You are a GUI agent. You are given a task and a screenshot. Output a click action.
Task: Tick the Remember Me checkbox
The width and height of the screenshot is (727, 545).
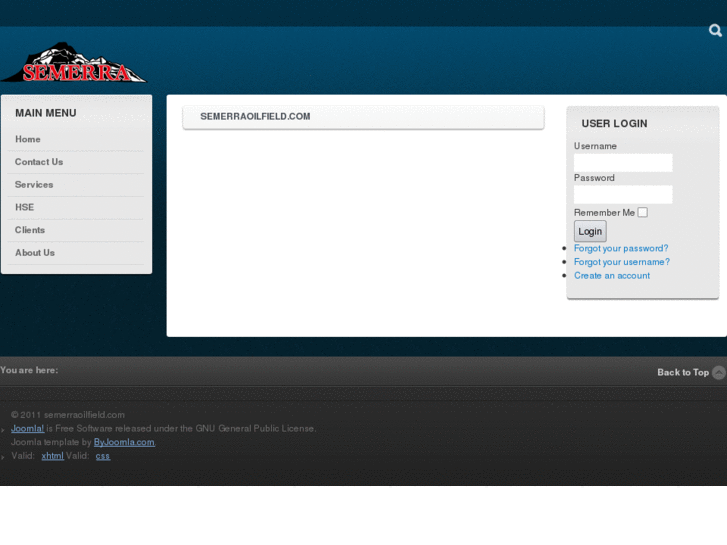click(x=642, y=212)
